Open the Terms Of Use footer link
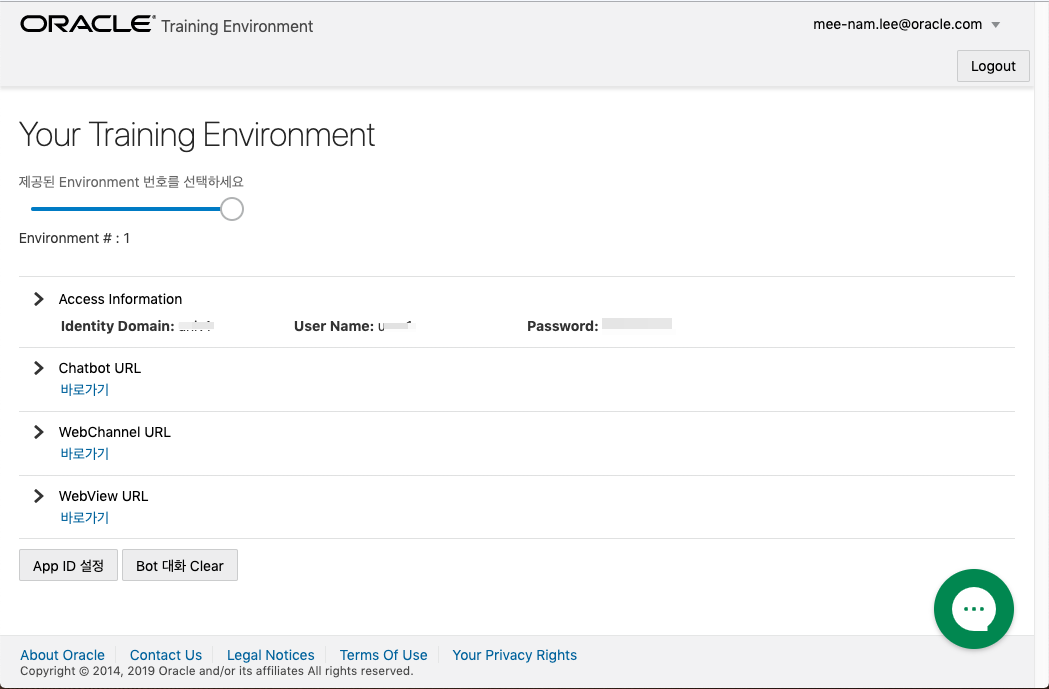The width and height of the screenshot is (1049, 689). pyautogui.click(x=383, y=655)
